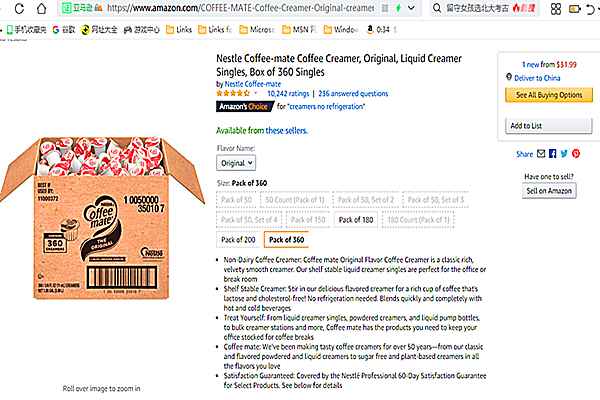Open the MSN bookmark in bookmarks bar
Screen dimensions: 600x400
tap(293, 29)
